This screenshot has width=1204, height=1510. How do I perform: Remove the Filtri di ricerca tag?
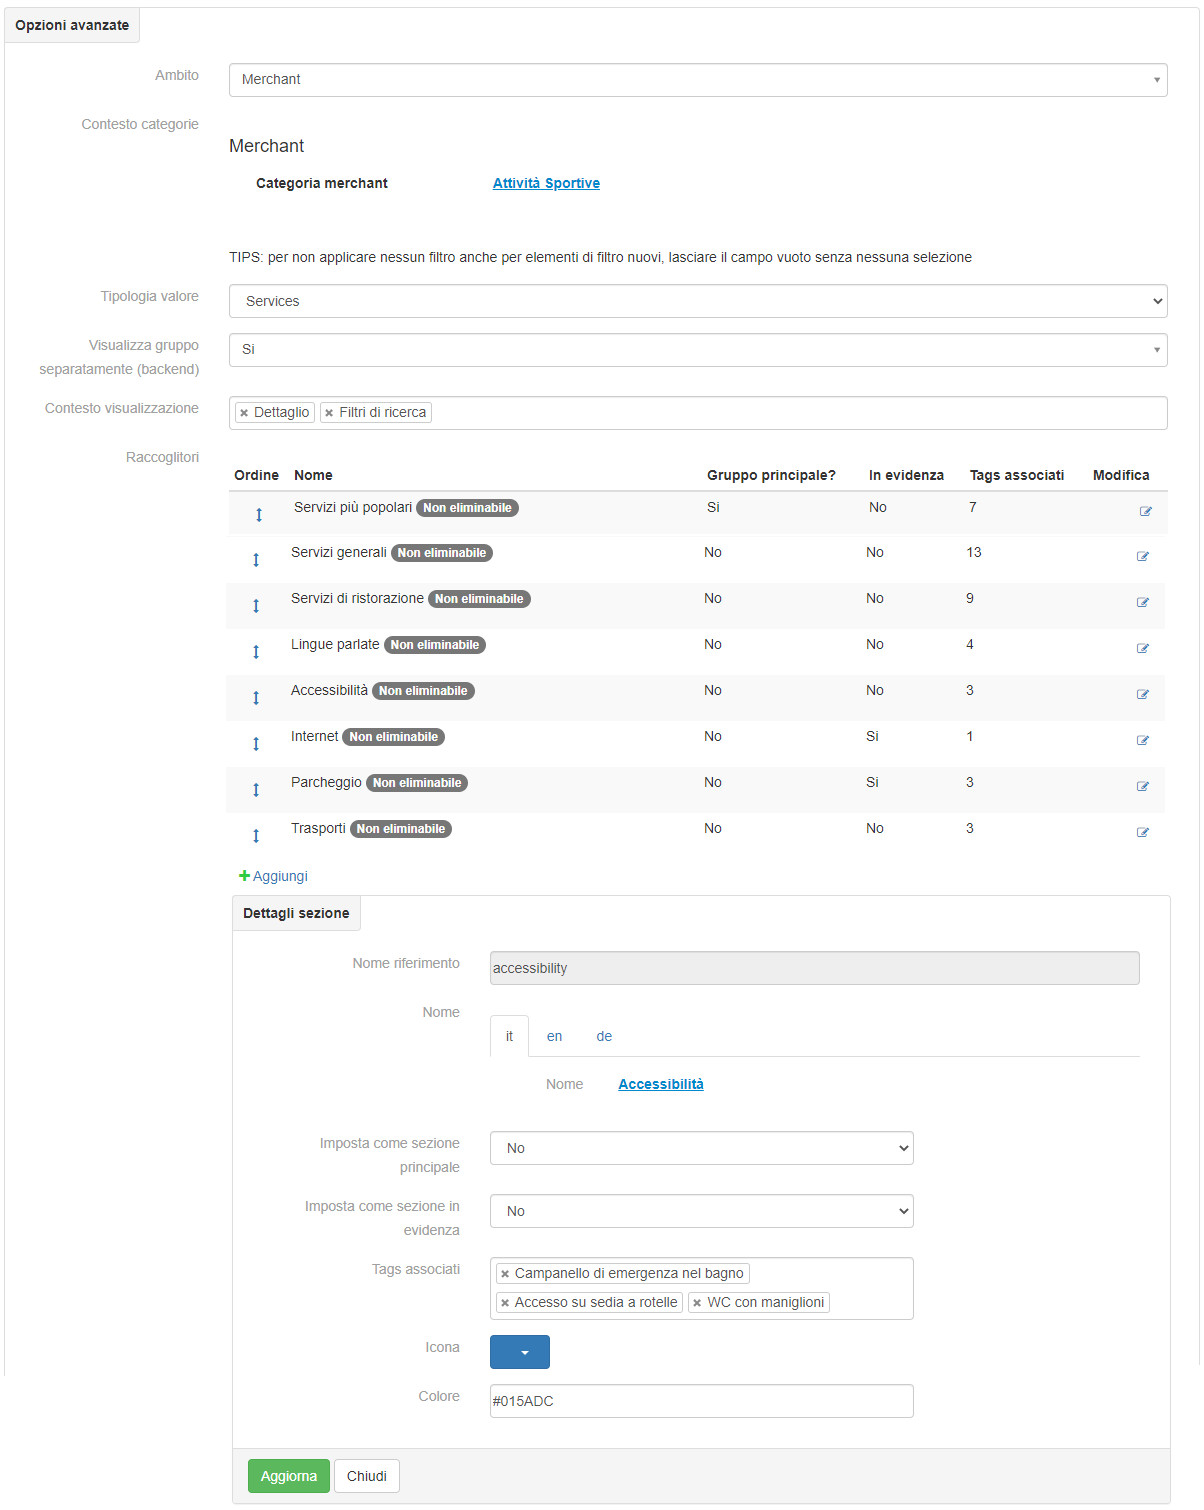click(329, 413)
